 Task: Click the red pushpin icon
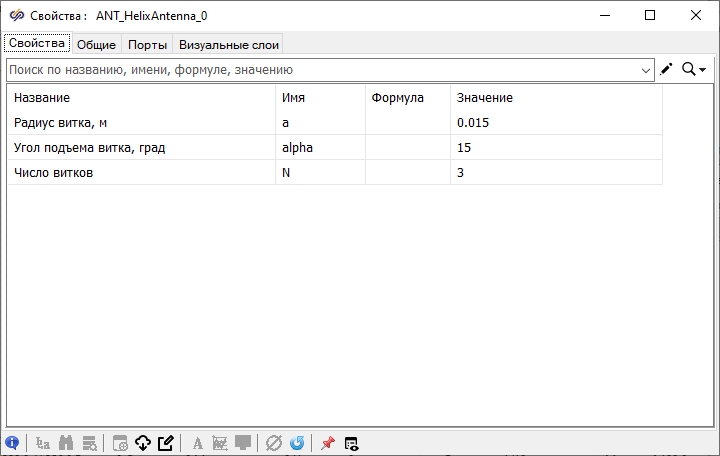(x=328, y=443)
